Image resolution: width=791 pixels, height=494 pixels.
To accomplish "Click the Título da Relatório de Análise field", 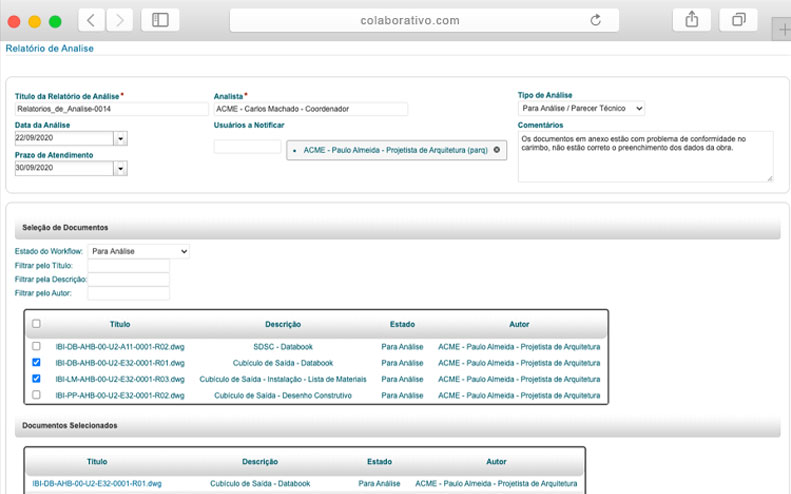I will pos(111,109).
